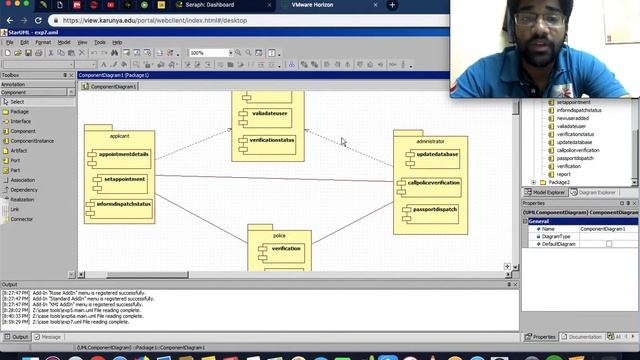The image size is (640, 360).
Task: Reload the browser page
Action: [x=38, y=20]
